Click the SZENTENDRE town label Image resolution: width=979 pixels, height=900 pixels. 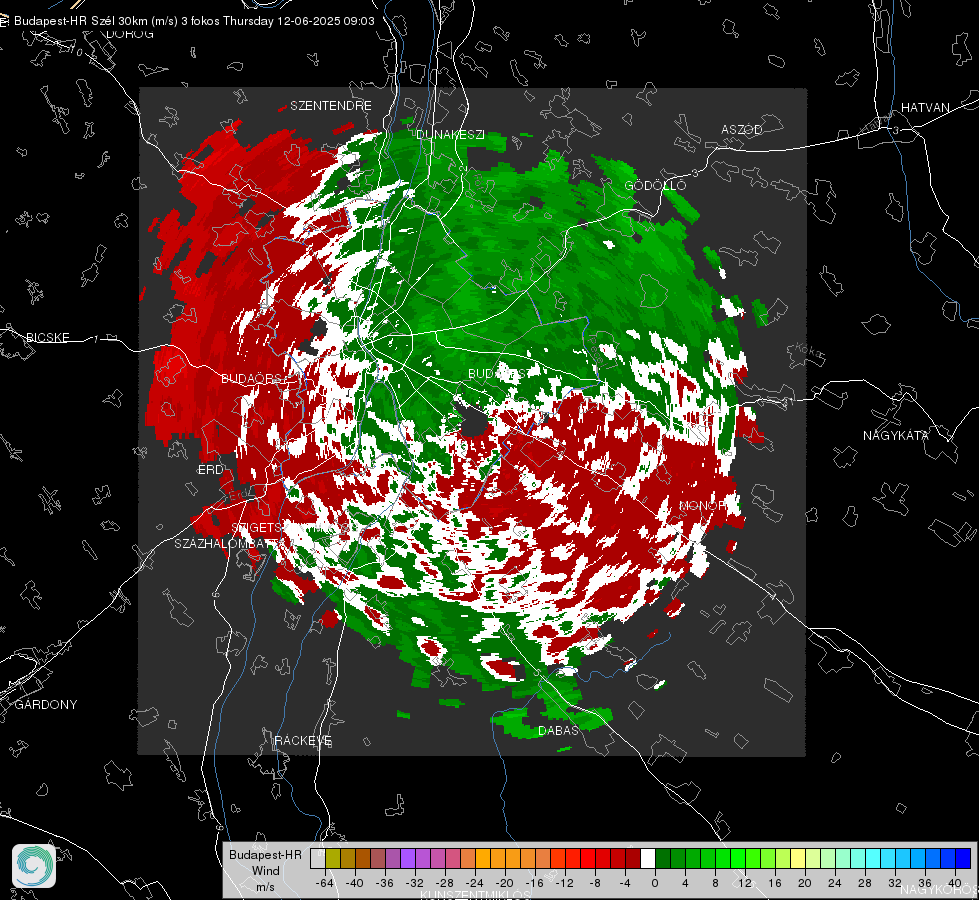[331, 106]
